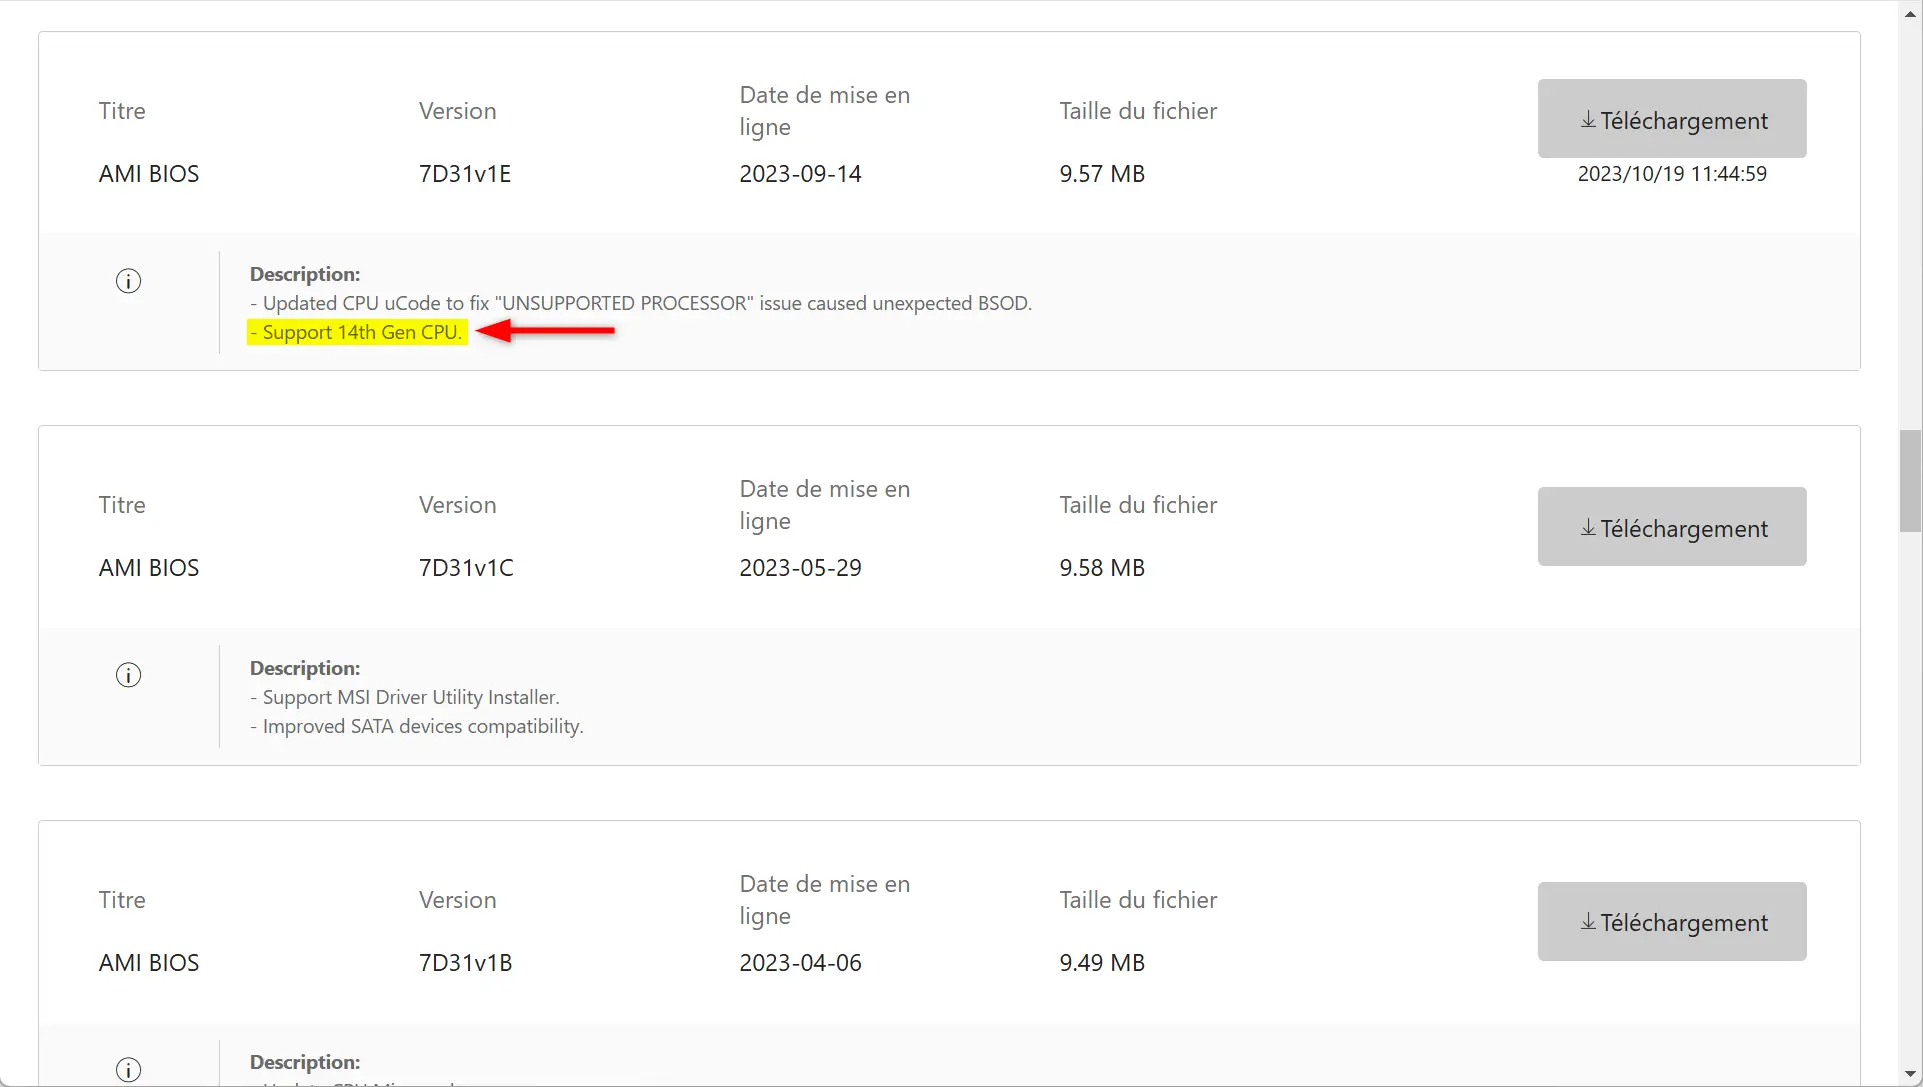Screen dimensions: 1923x1087
Task: Click scrollbar down arrow
Action: point(1911,1075)
